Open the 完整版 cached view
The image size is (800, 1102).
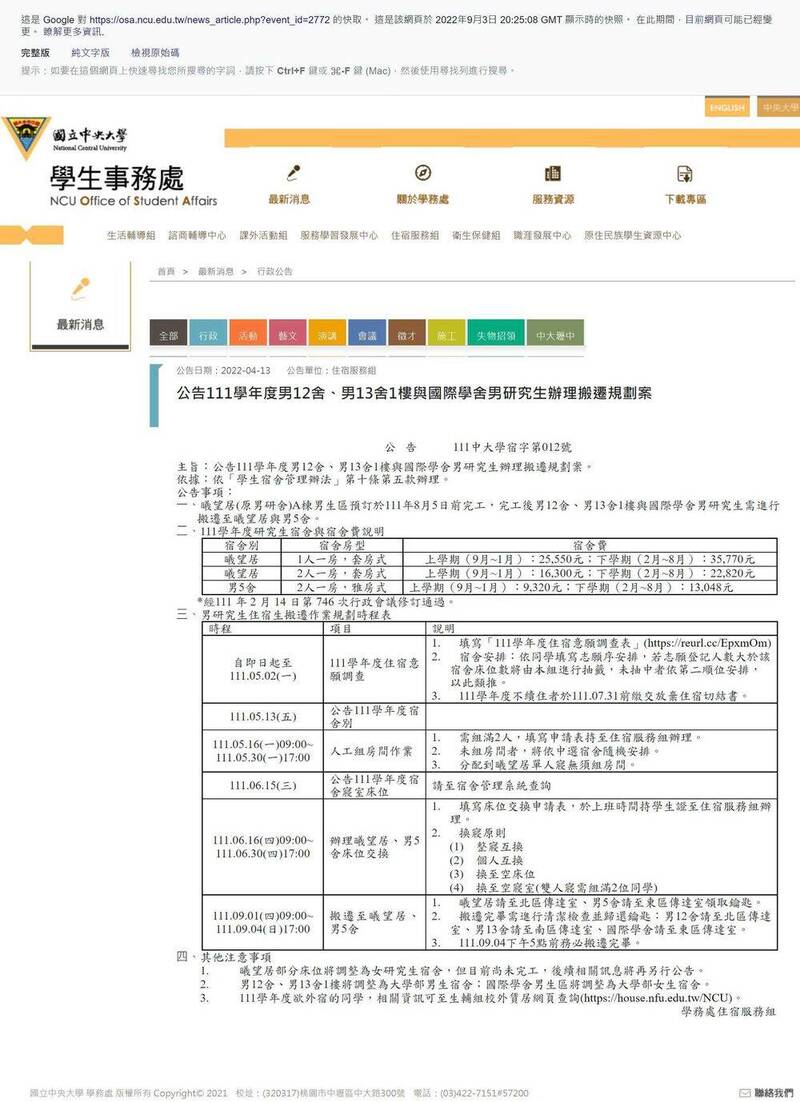click(x=35, y=53)
